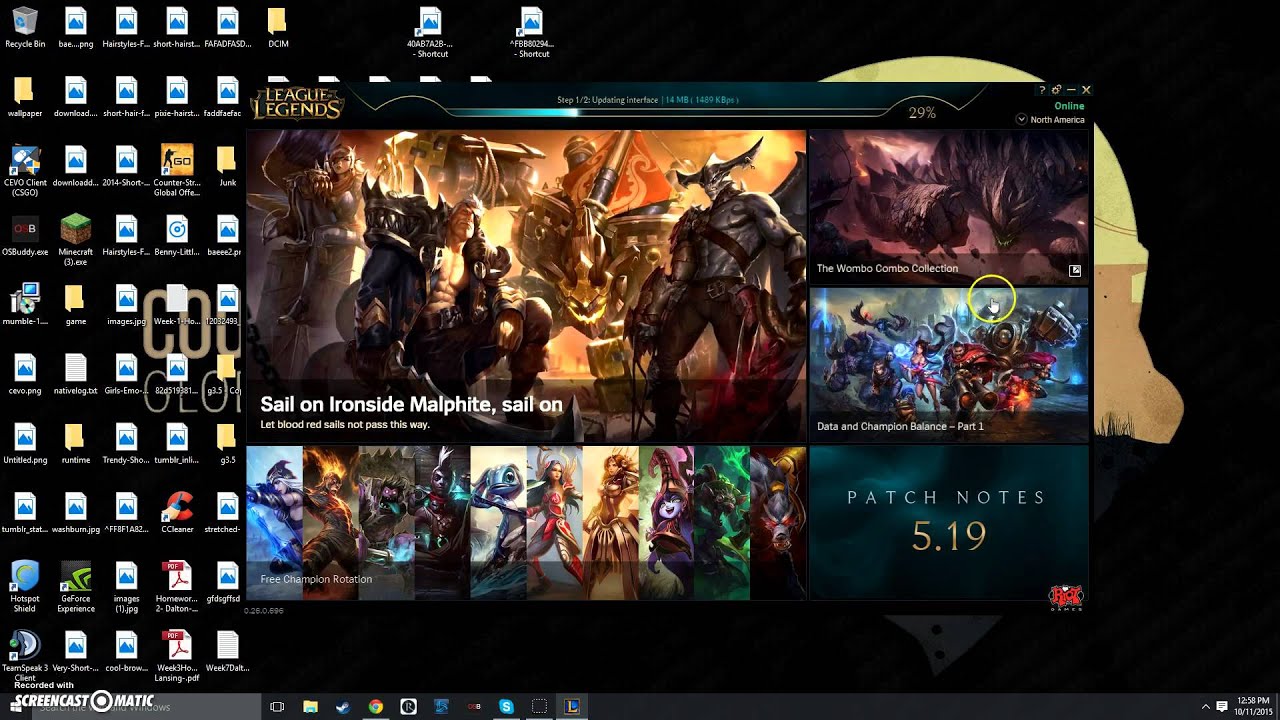Select the runtime folder icon

pyautogui.click(x=75, y=443)
